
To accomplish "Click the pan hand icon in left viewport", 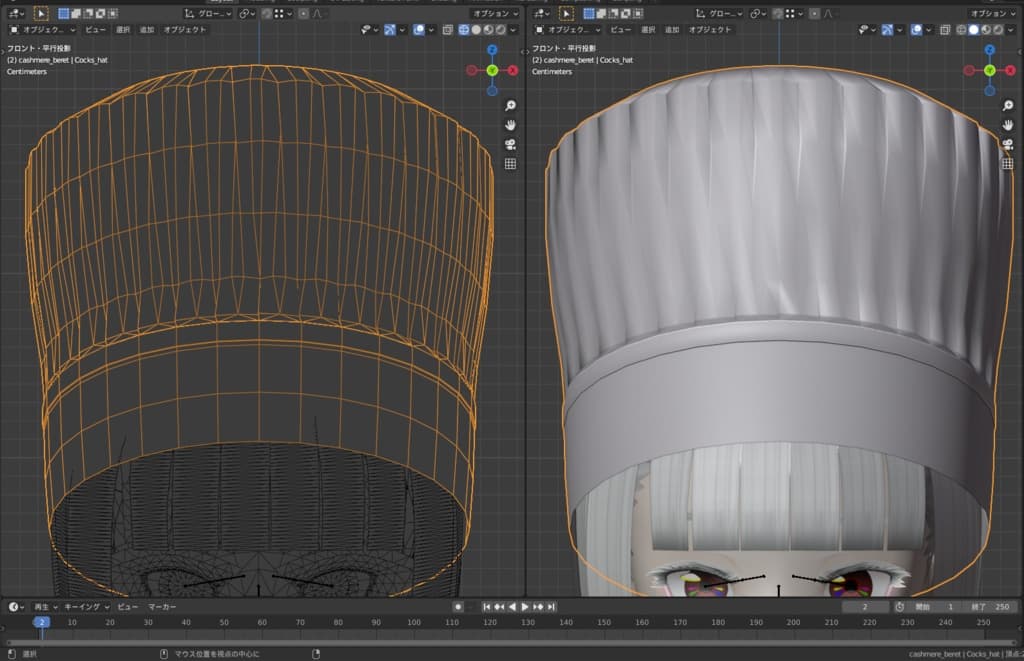I will click(x=510, y=125).
